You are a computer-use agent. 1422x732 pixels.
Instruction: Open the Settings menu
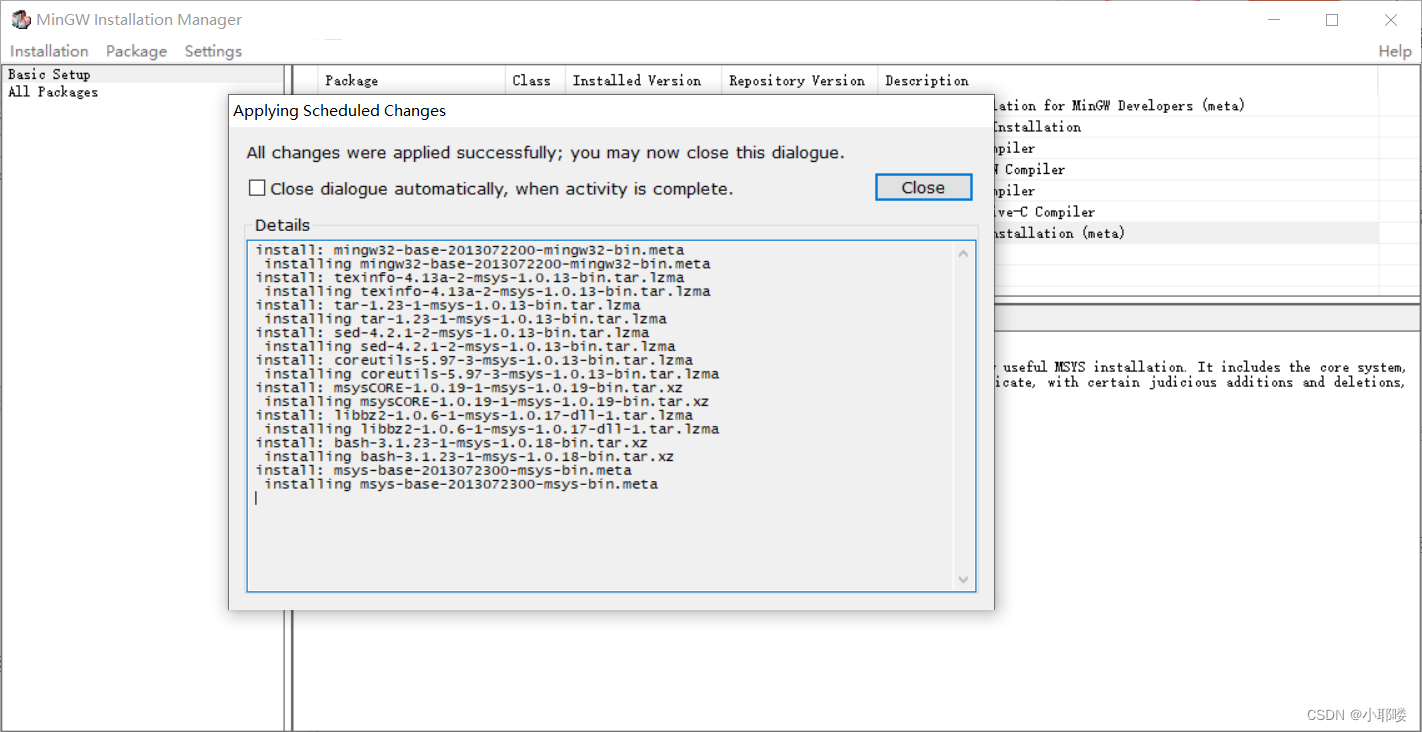[x=213, y=51]
